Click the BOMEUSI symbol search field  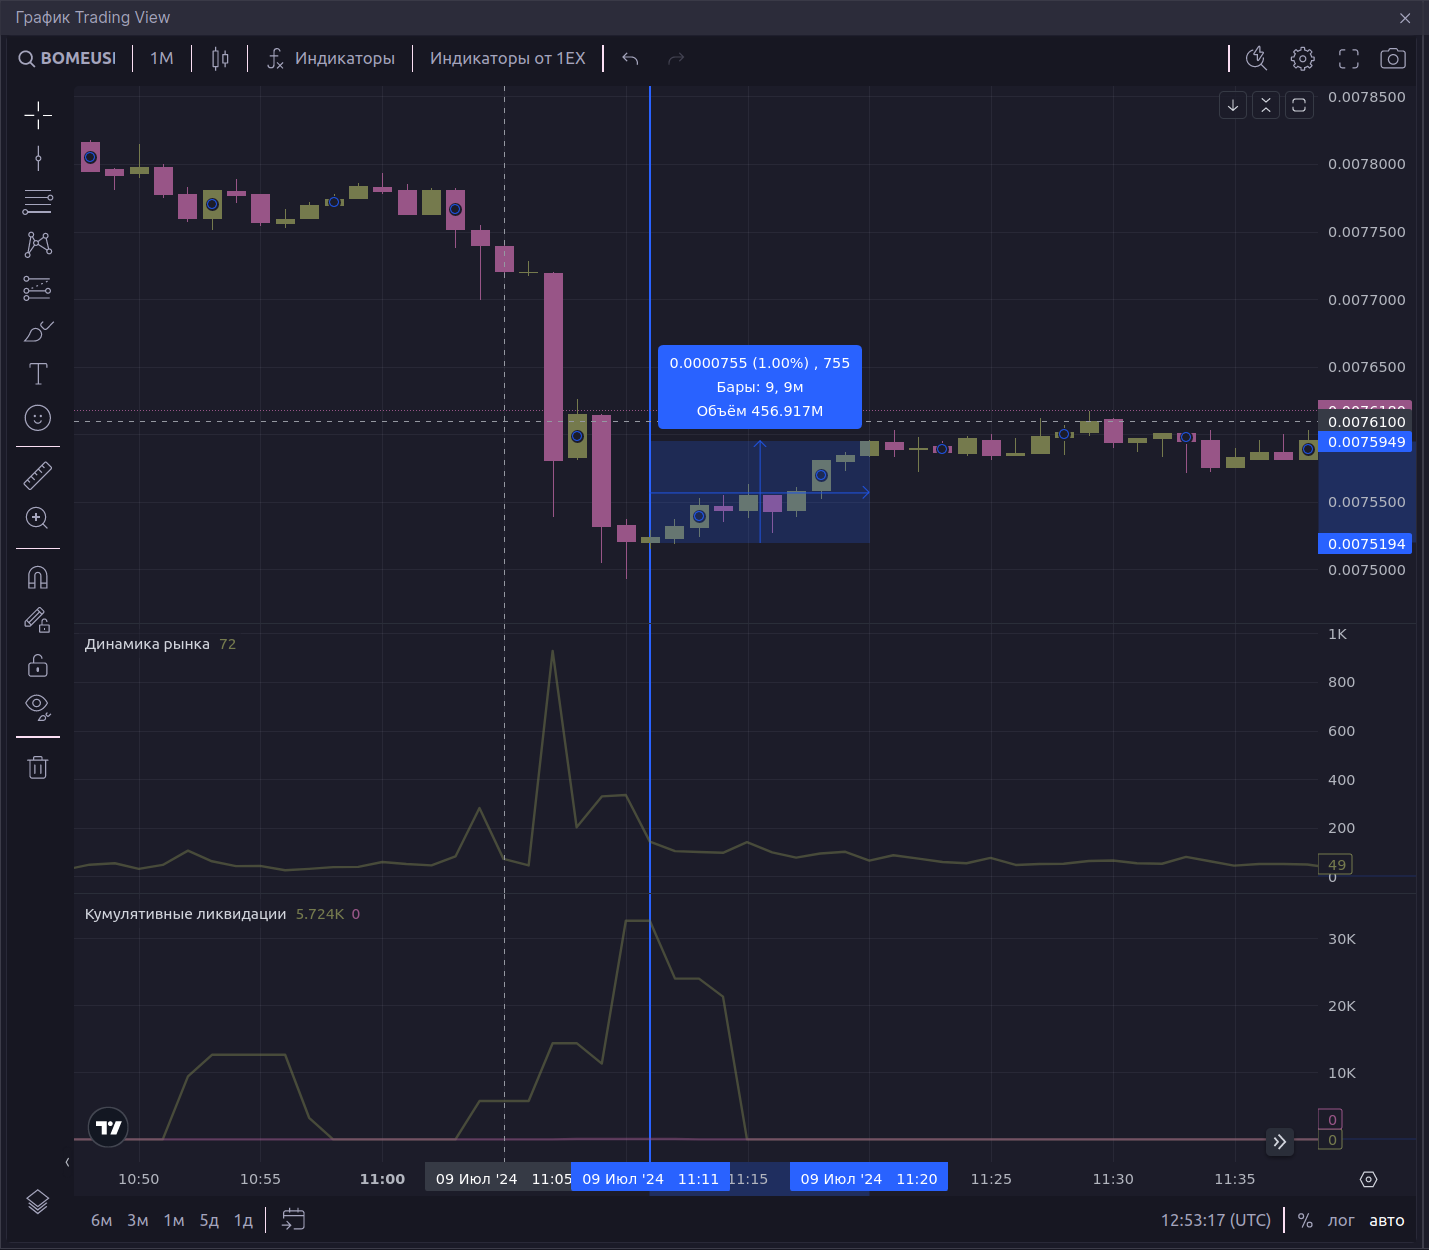tap(68, 59)
